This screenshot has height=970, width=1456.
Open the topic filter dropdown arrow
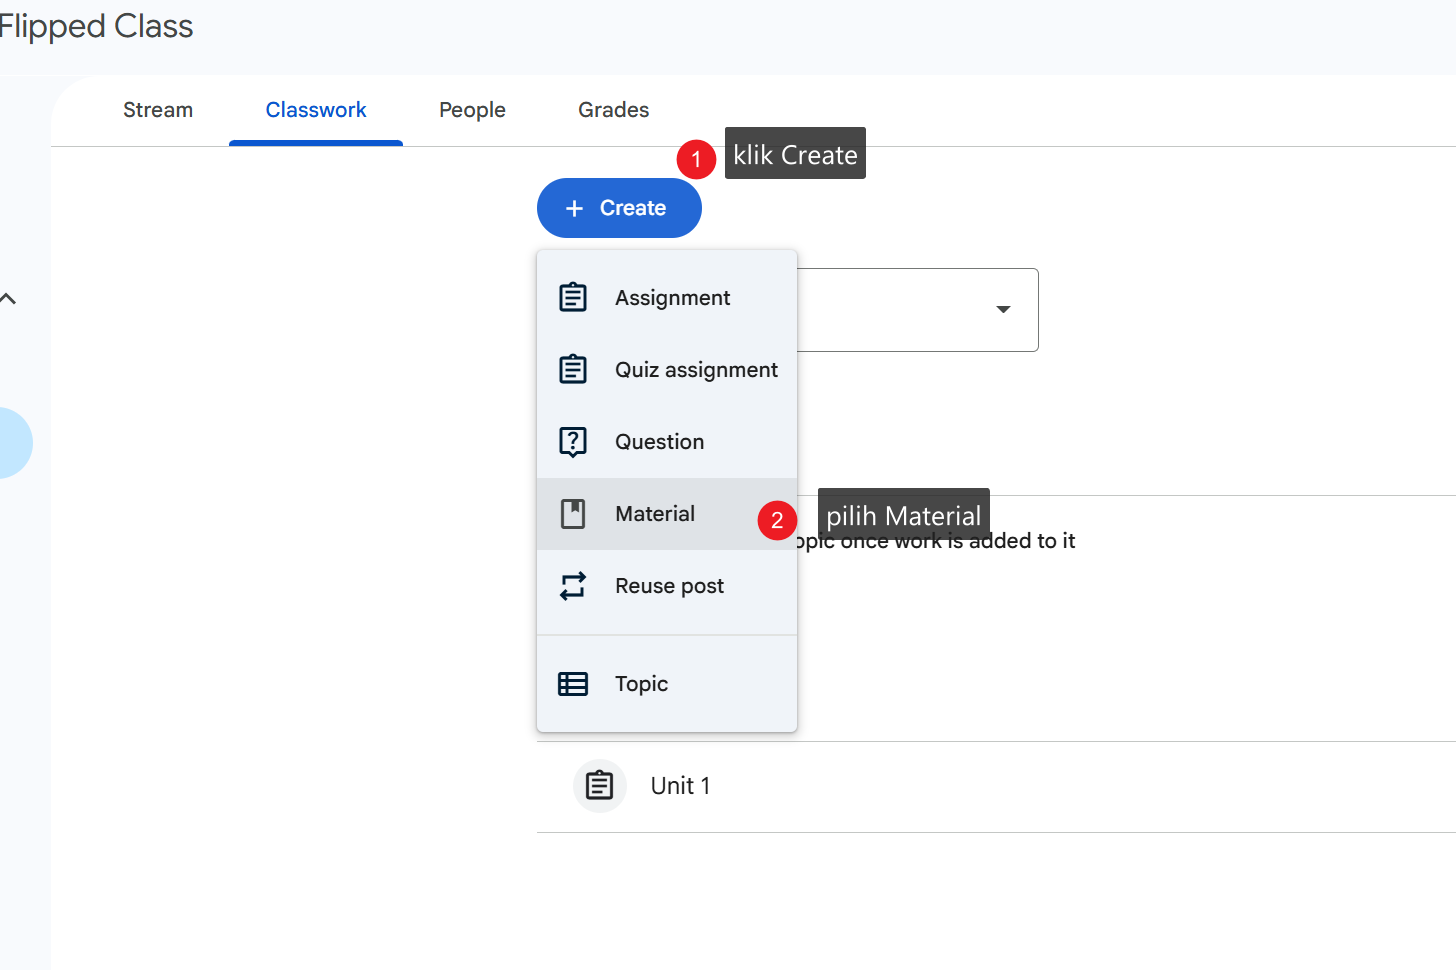(1003, 310)
